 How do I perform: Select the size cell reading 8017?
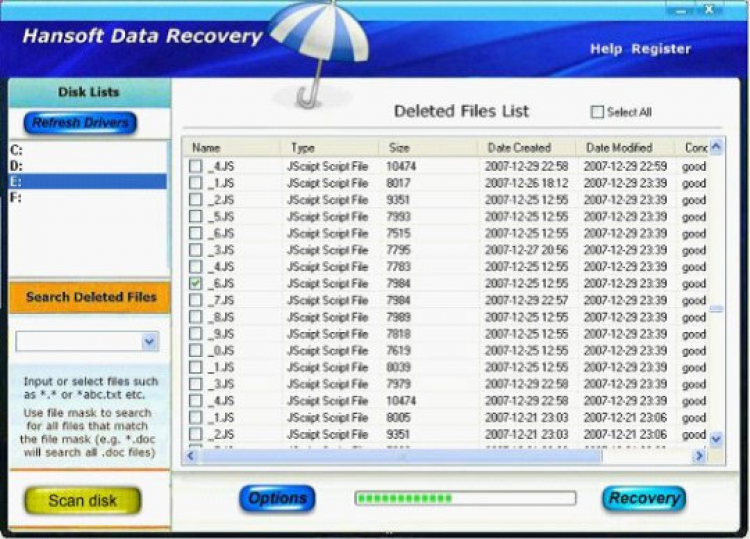pos(398,183)
